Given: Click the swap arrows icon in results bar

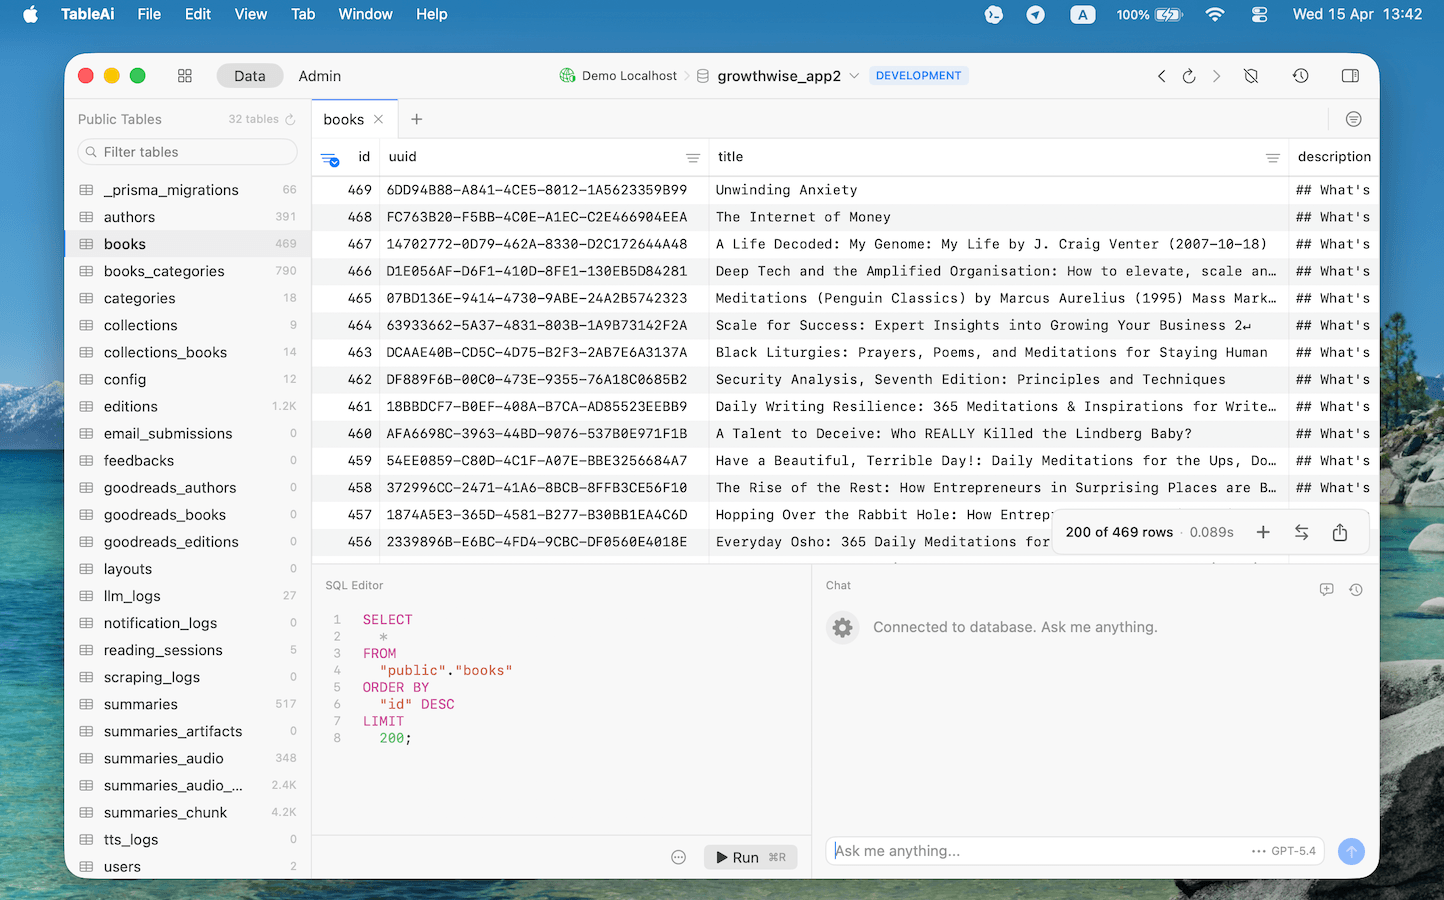Looking at the screenshot, I should click(1301, 533).
